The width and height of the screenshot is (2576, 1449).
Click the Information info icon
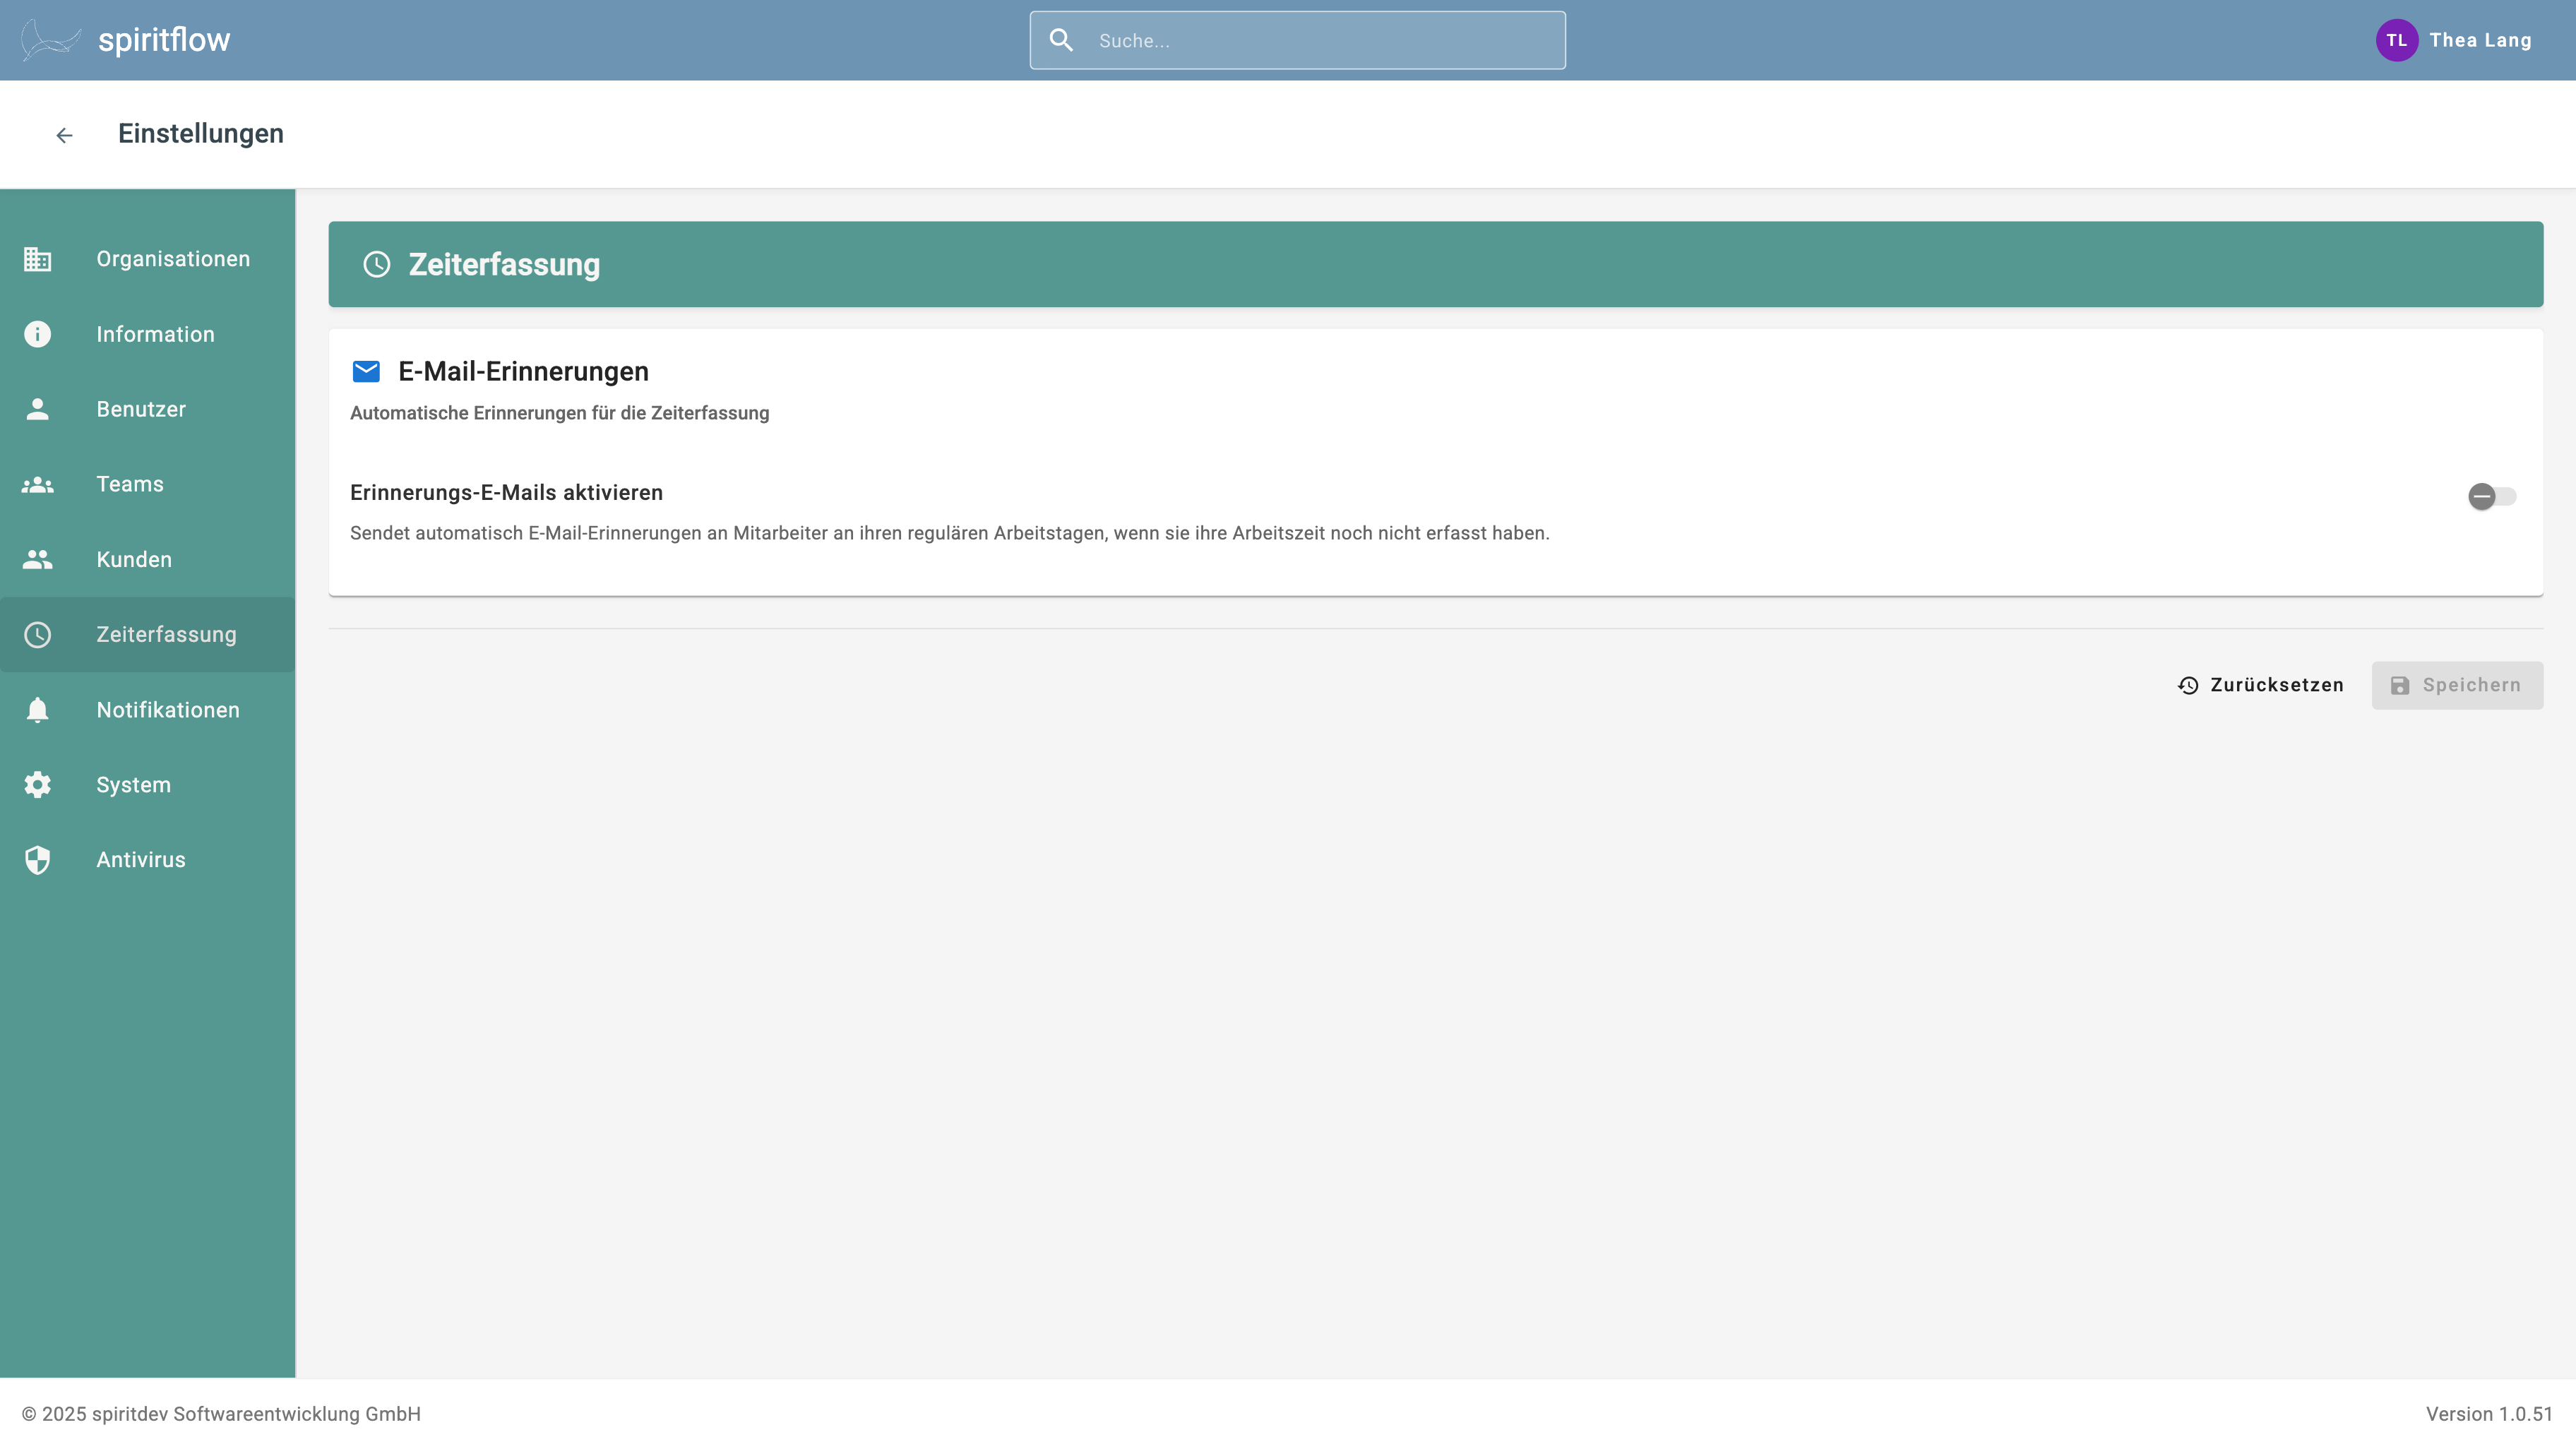coord(38,334)
